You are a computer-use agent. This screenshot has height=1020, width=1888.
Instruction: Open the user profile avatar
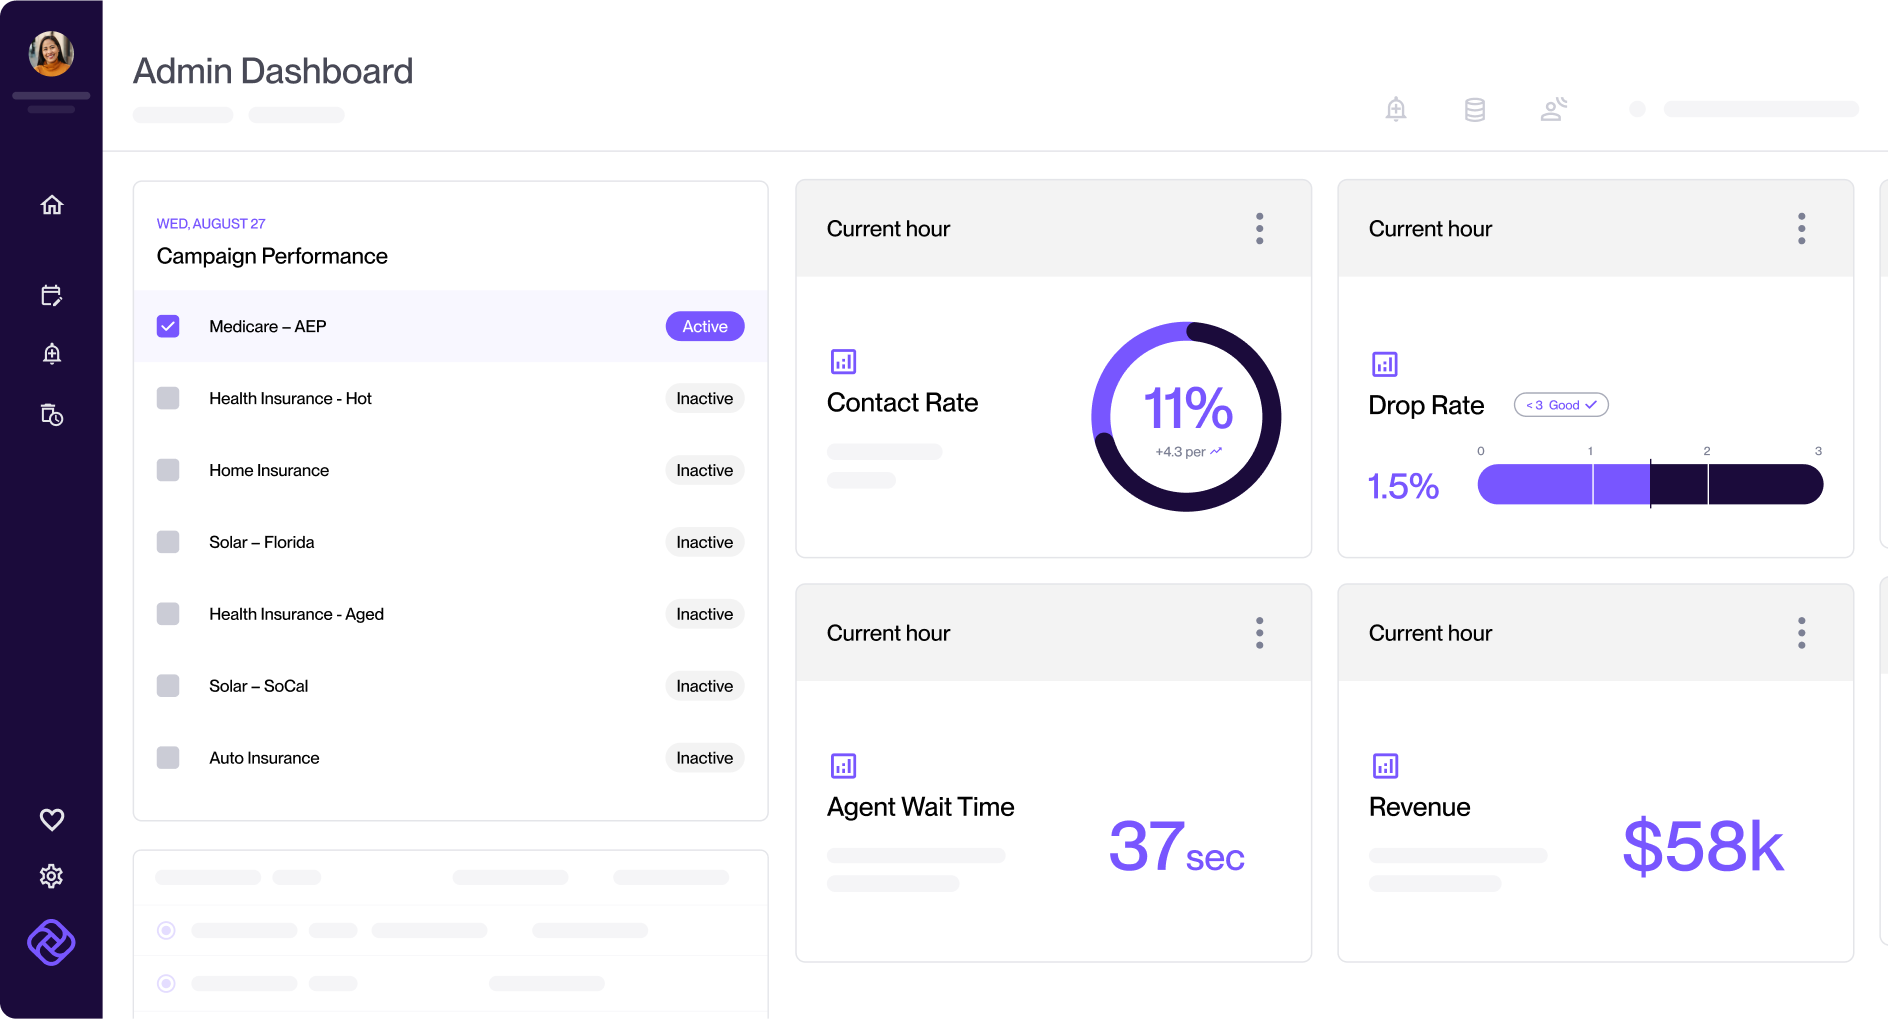(x=51, y=54)
